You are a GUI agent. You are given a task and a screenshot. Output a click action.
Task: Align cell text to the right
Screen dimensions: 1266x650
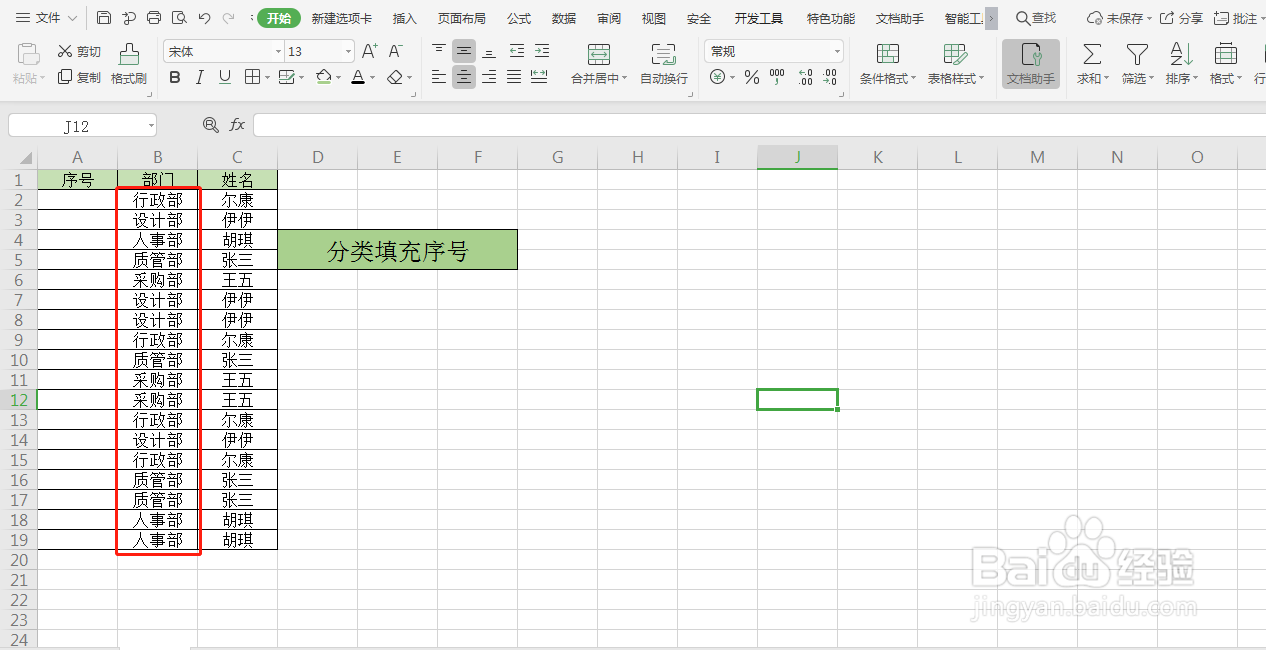coord(489,77)
